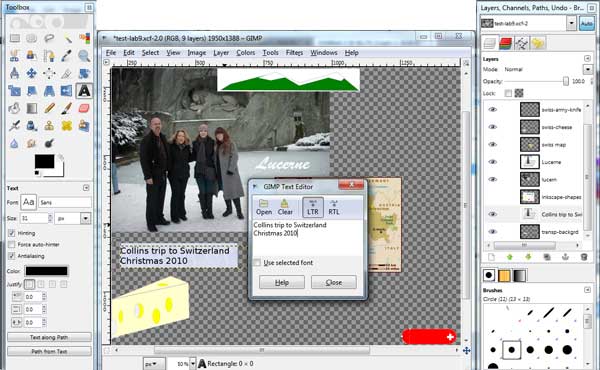
Task: Open the Filters menu
Action: tap(294, 53)
